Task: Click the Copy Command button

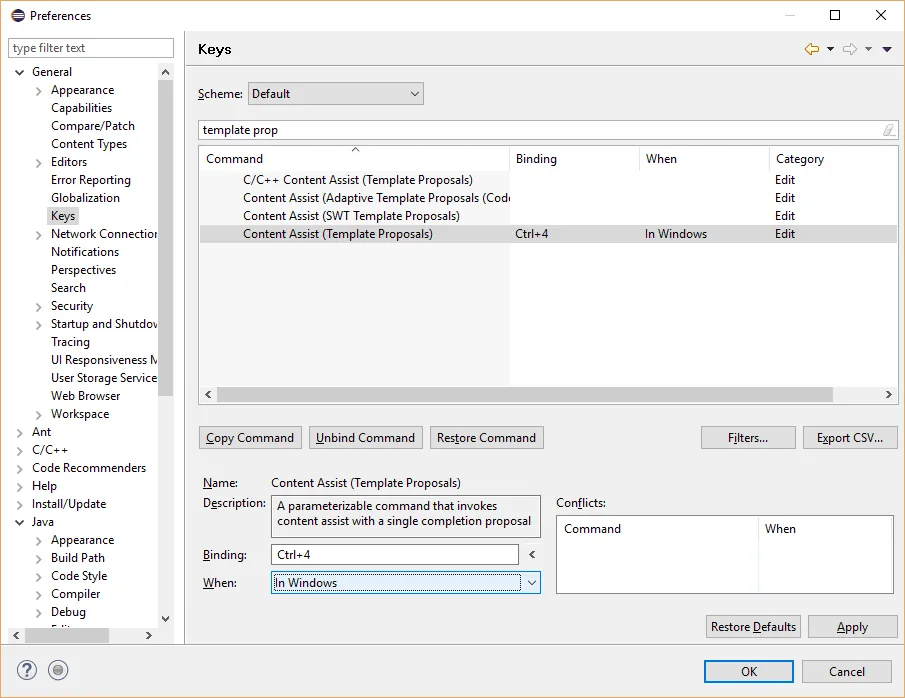Action: coord(250,438)
